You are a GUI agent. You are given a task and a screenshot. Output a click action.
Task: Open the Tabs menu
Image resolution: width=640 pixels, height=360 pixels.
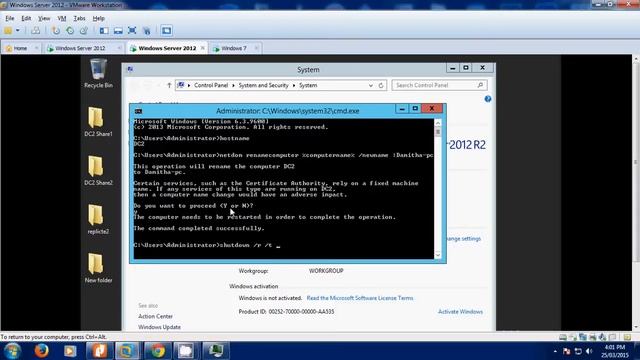[x=79, y=18]
